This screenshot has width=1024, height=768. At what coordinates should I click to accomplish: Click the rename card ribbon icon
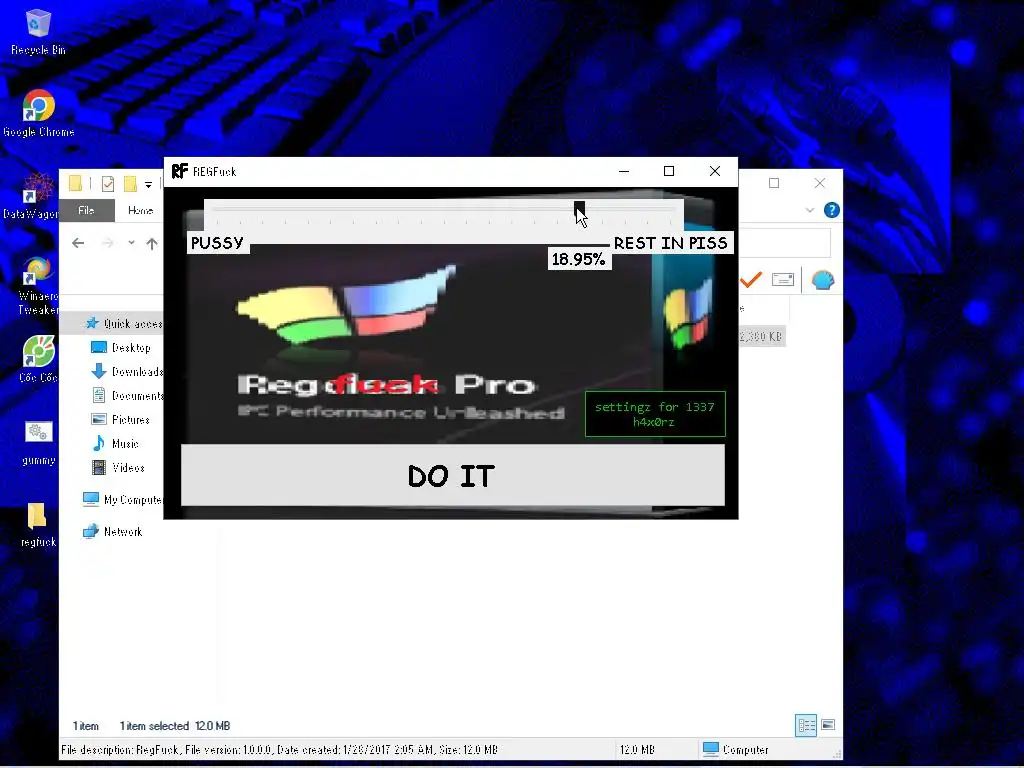[782, 280]
